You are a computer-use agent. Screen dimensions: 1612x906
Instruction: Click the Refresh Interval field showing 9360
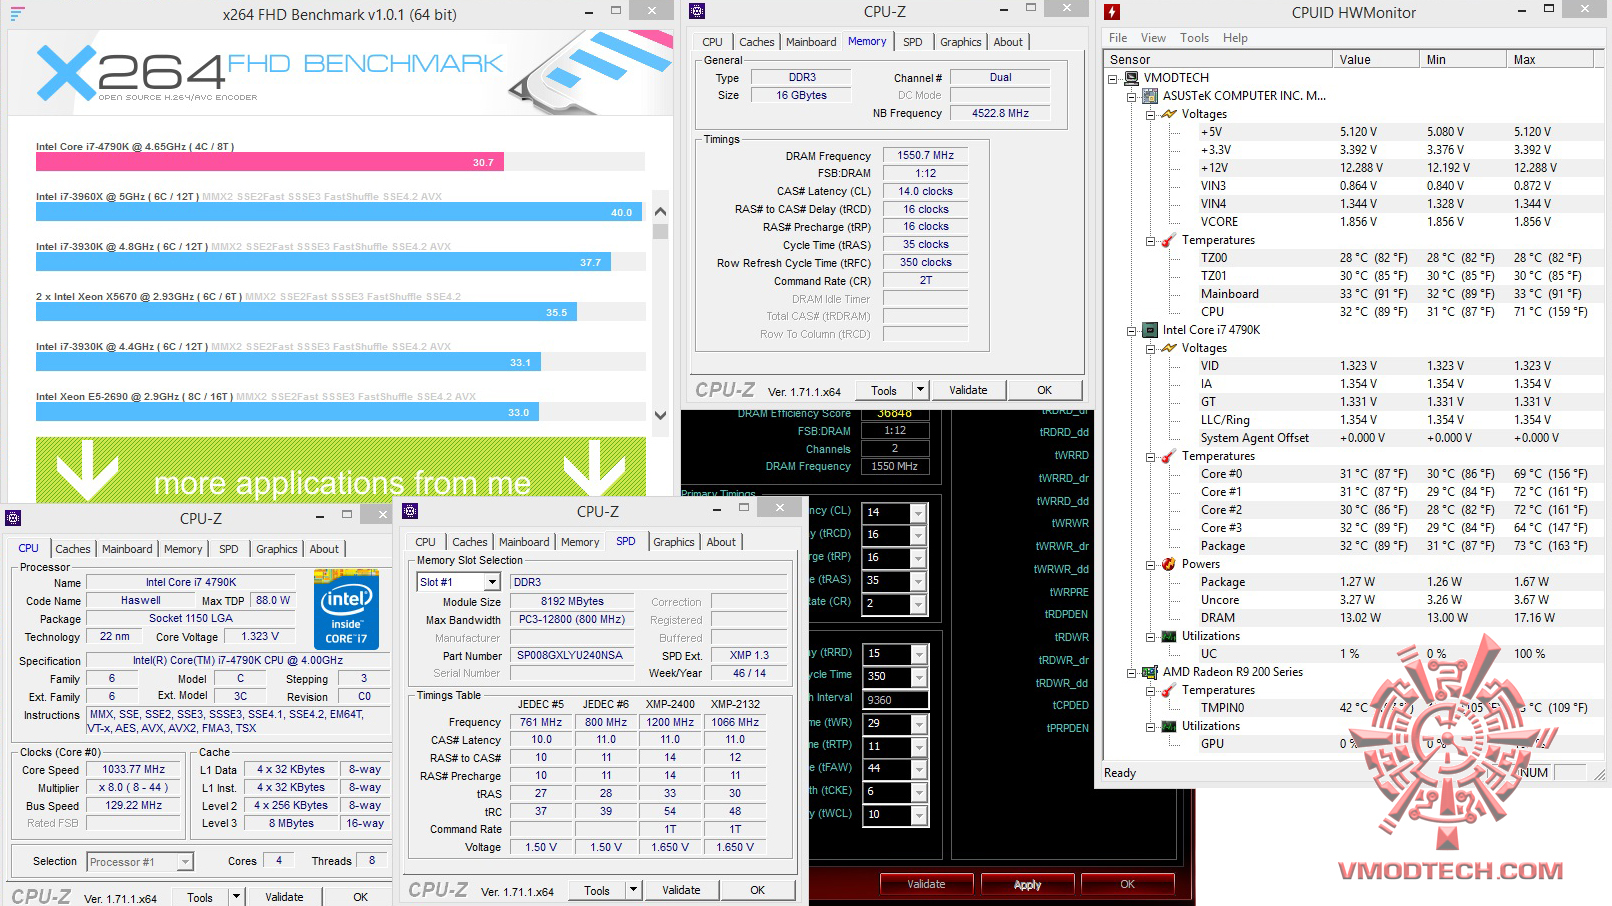[x=896, y=700]
